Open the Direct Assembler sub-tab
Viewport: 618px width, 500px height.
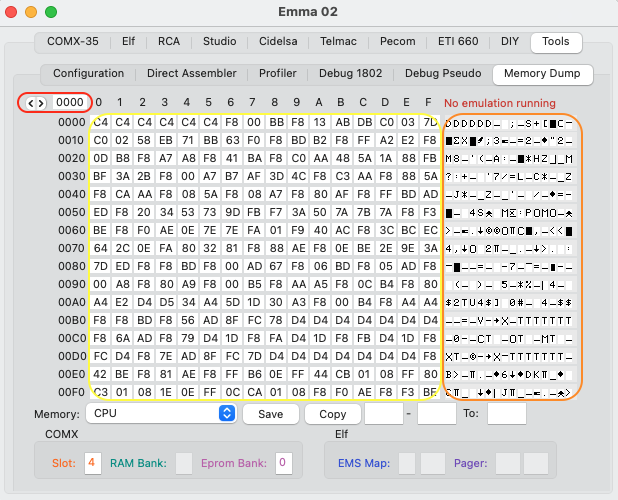(x=192, y=73)
